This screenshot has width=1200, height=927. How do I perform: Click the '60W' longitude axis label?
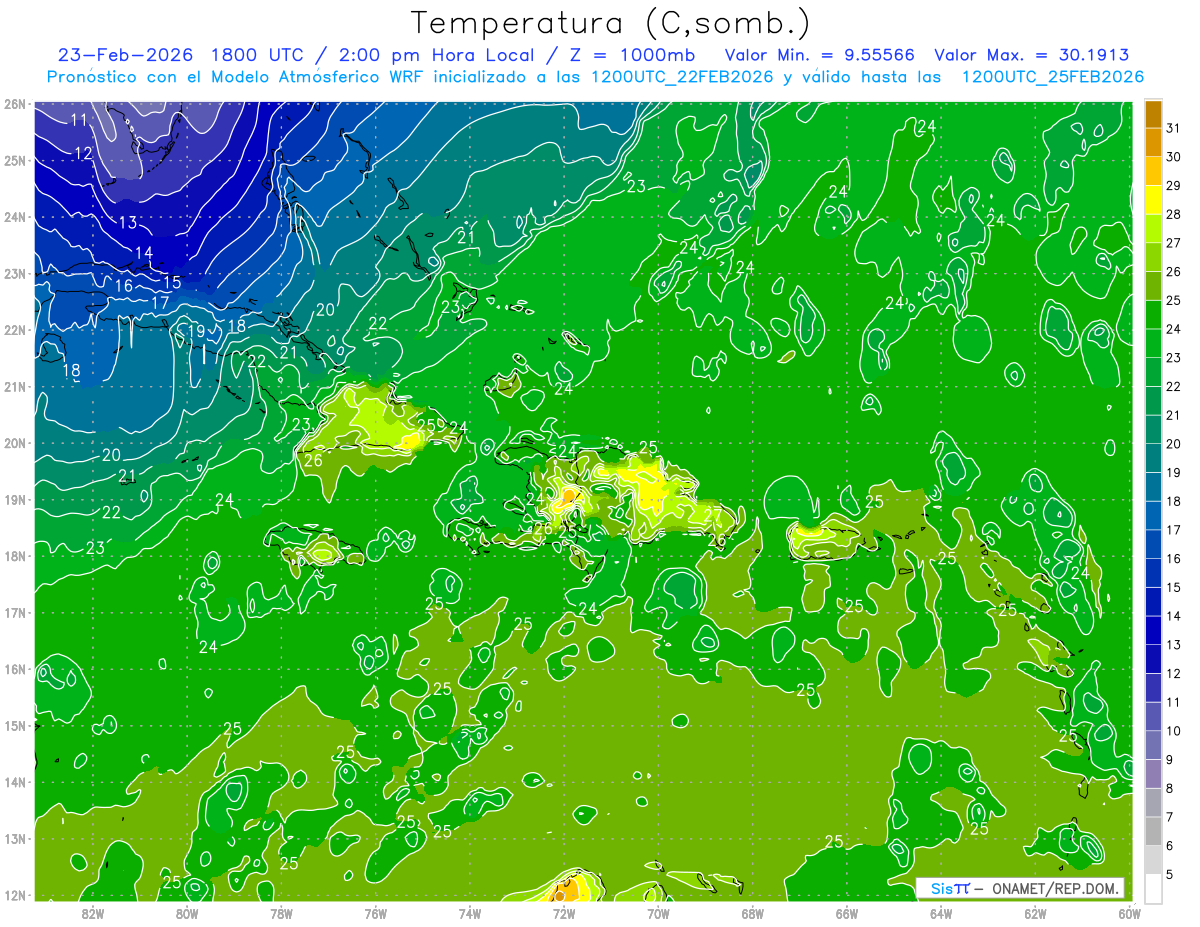pyautogui.click(x=1129, y=912)
